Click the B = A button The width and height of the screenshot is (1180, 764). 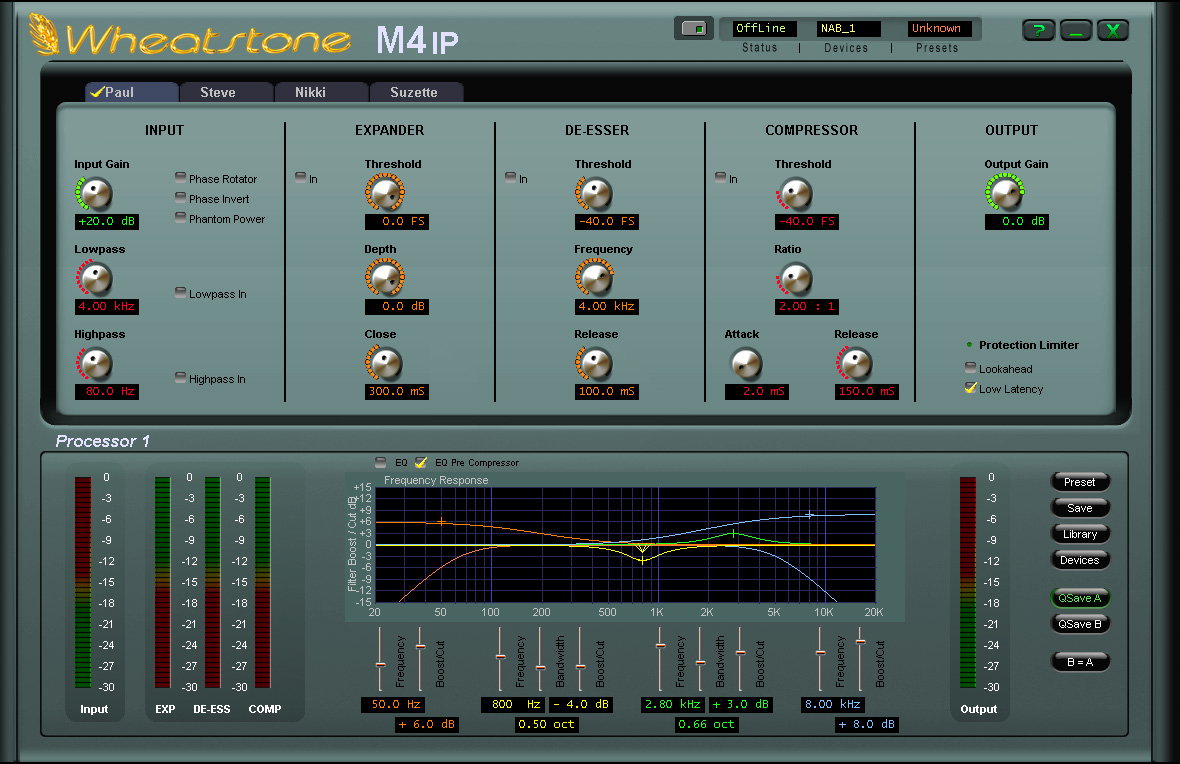[1079, 662]
